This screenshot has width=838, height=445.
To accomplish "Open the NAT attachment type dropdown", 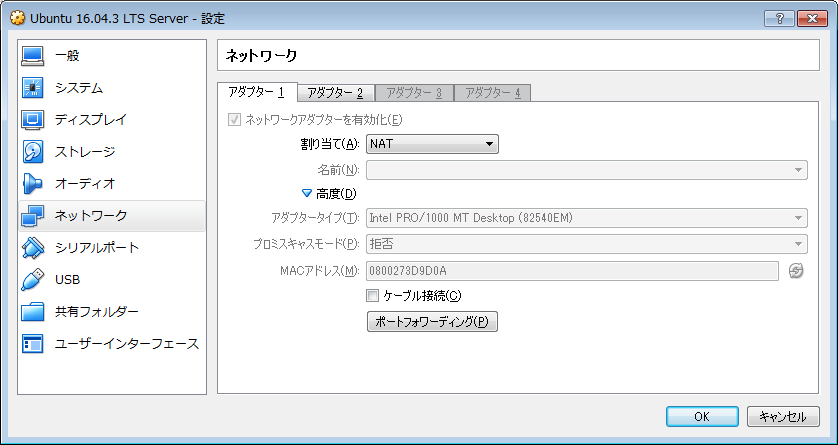I will [432, 144].
